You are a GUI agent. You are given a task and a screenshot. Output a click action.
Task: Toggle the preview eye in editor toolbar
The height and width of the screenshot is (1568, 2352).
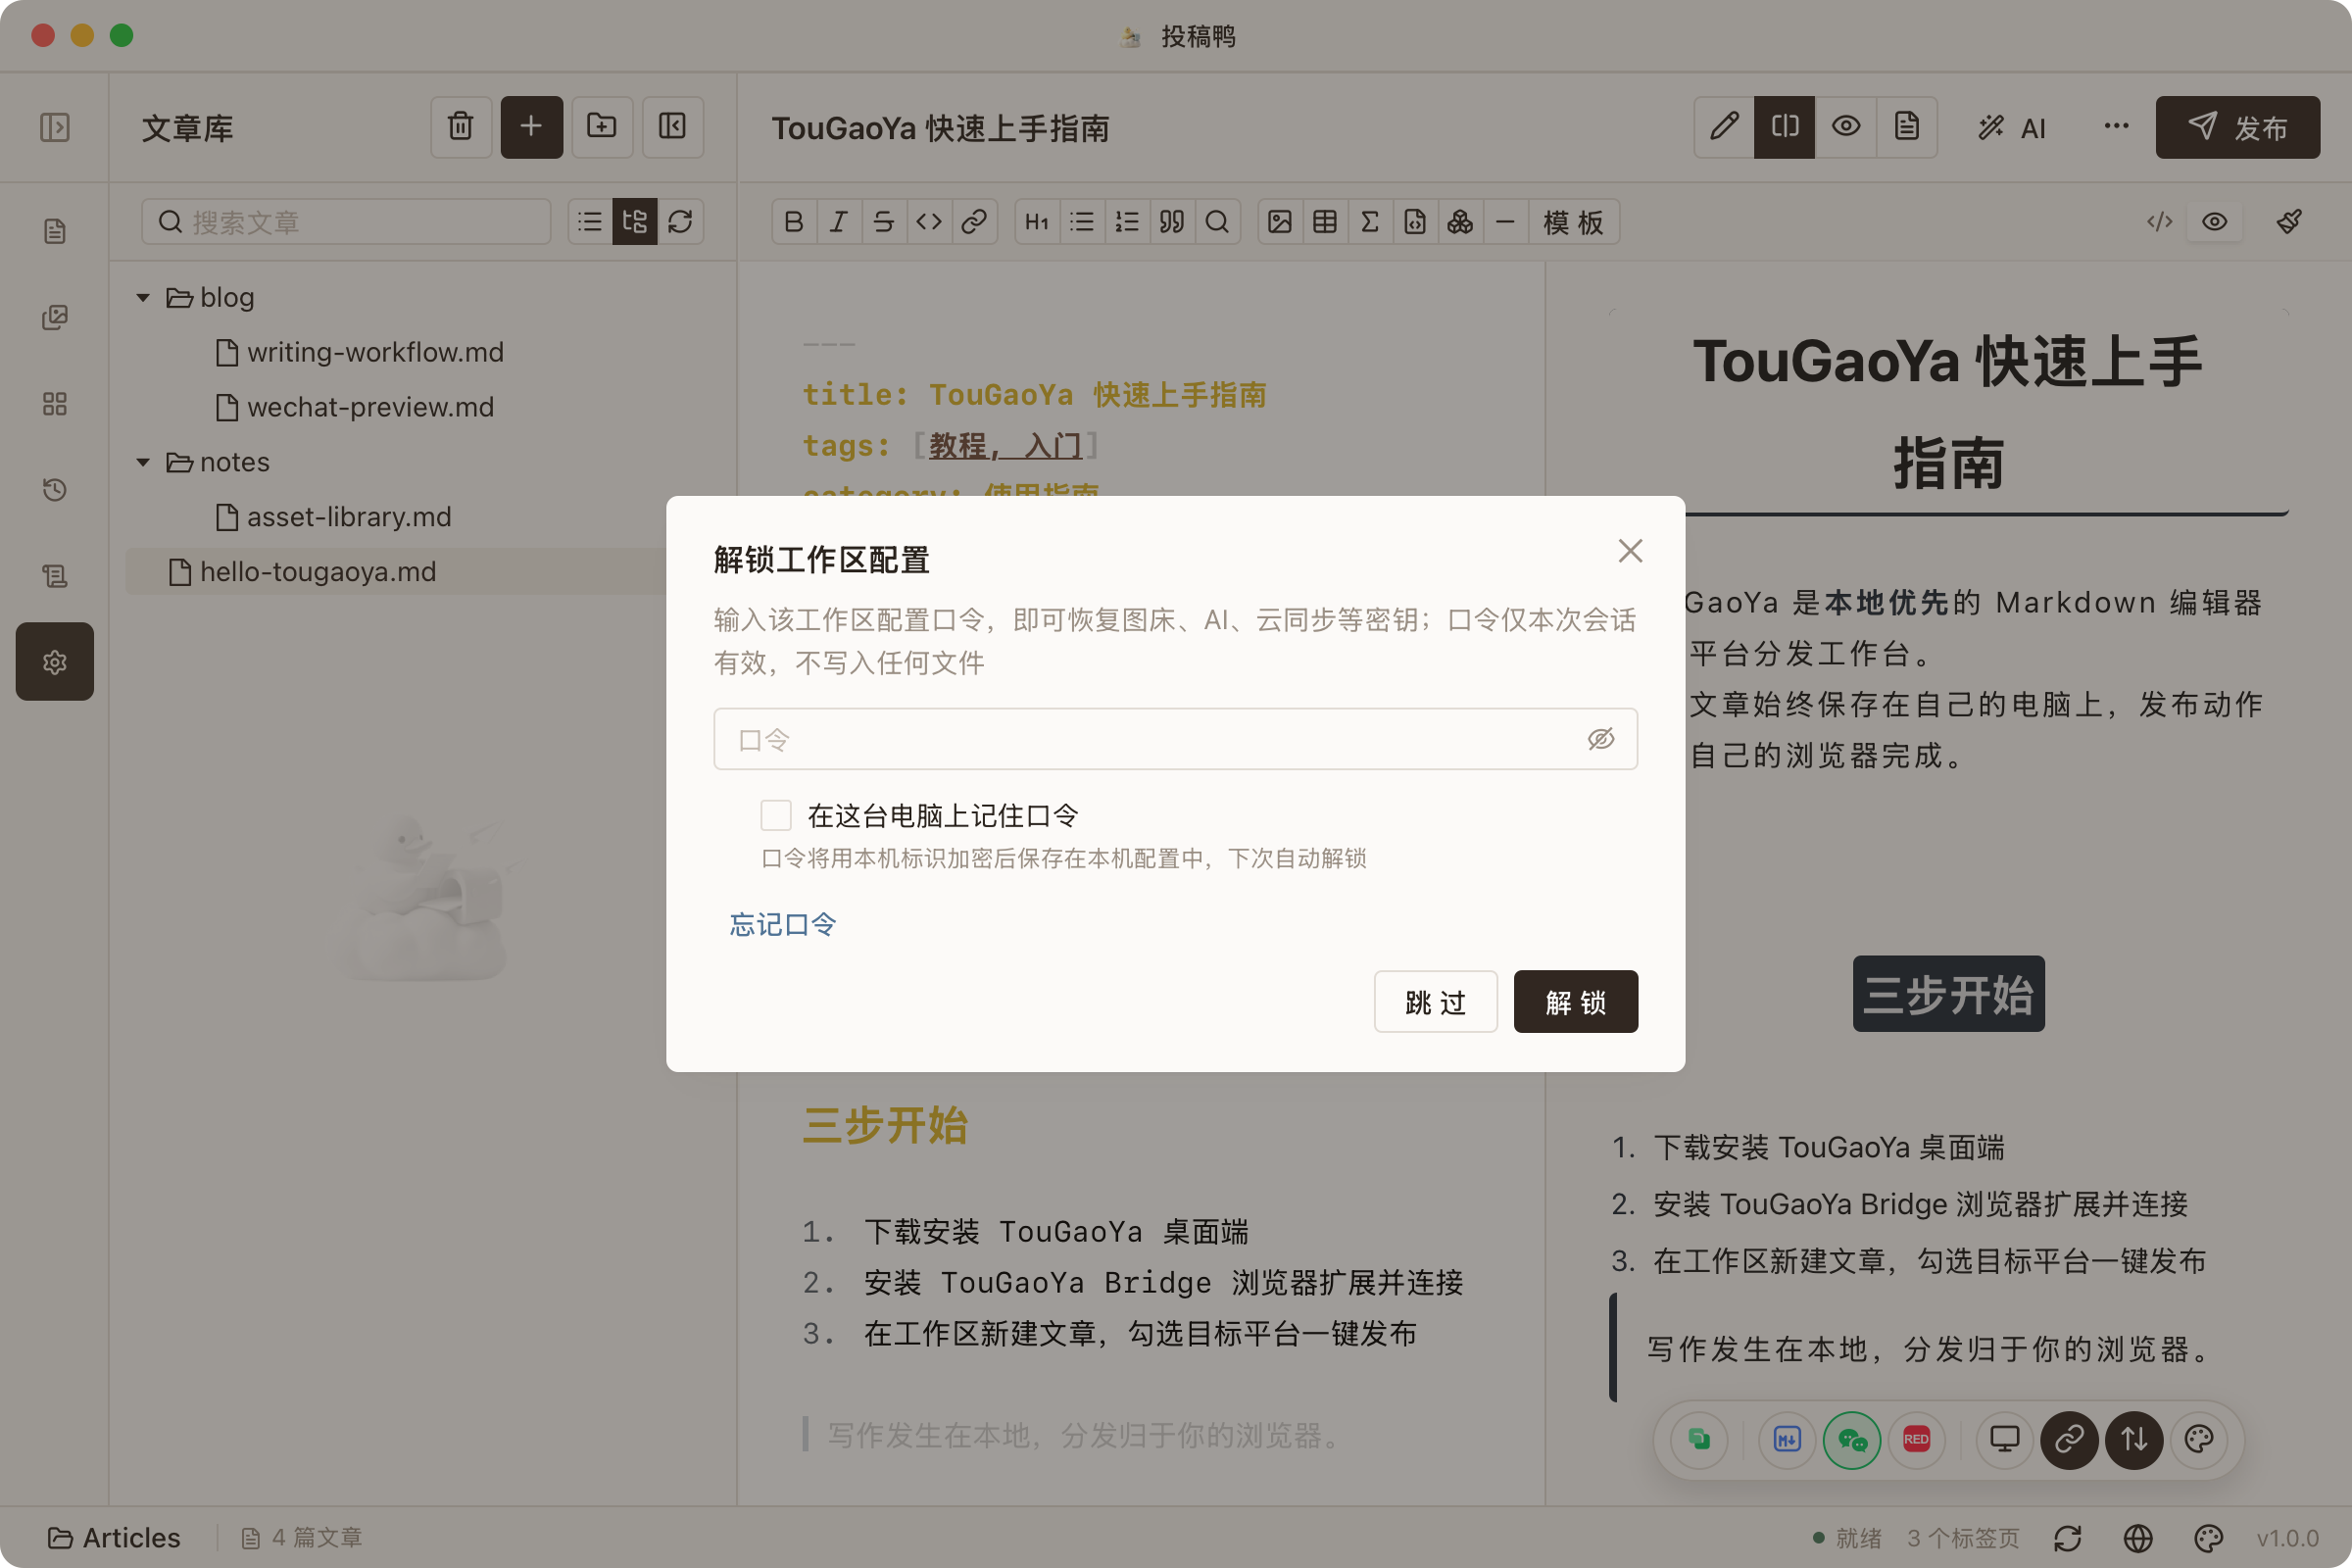pyautogui.click(x=2215, y=222)
